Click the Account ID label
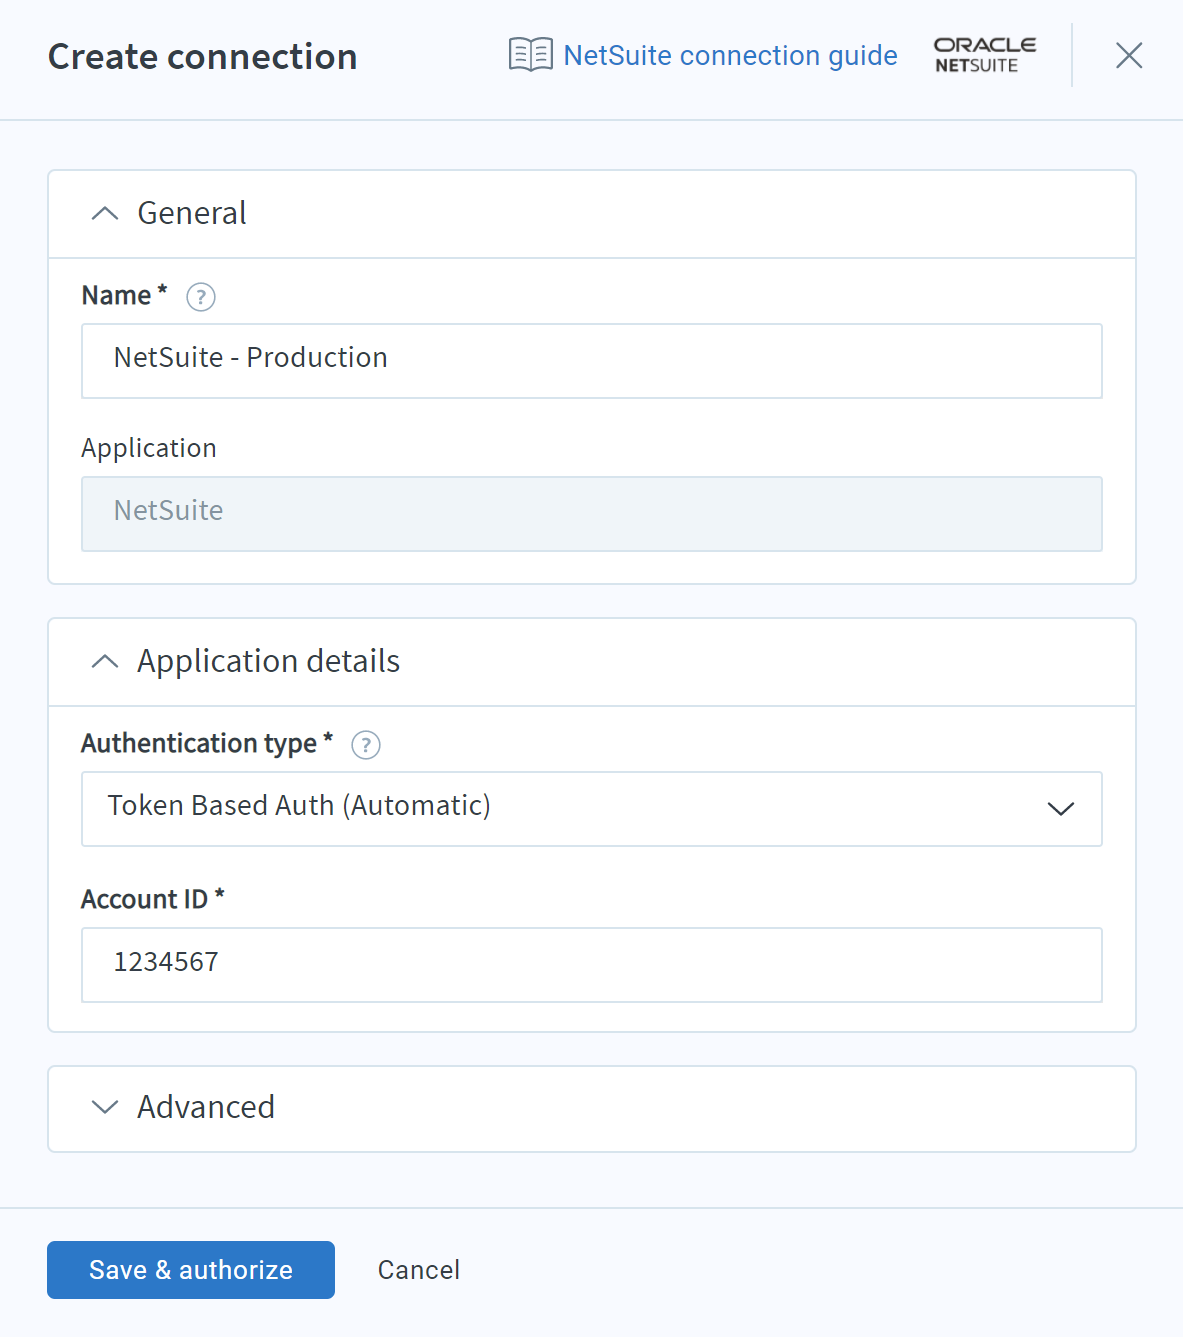The height and width of the screenshot is (1337, 1183). point(152,899)
